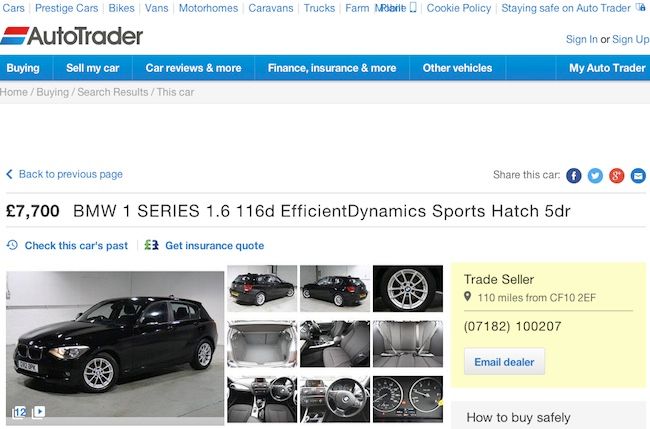The height and width of the screenshot is (429, 650).
Task: Share this car on Twitter
Action: tap(595, 176)
